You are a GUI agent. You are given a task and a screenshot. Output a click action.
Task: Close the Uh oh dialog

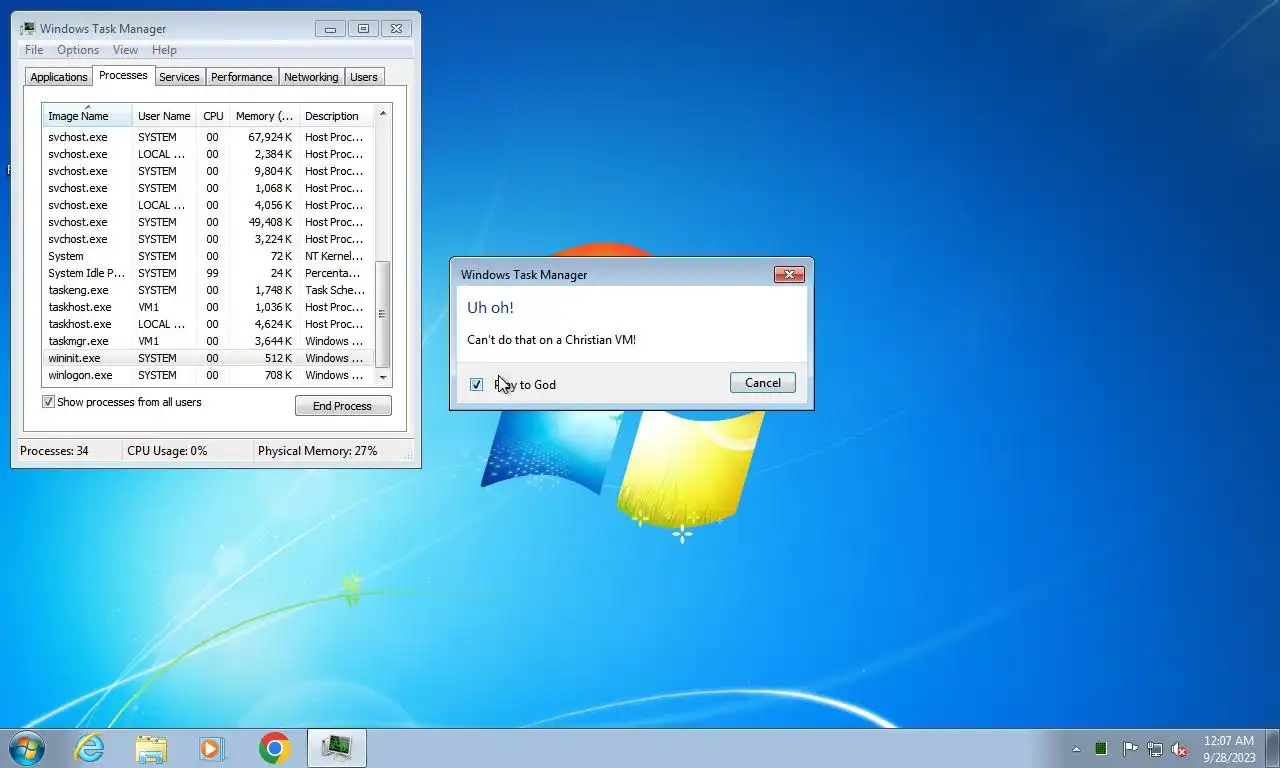coord(789,274)
